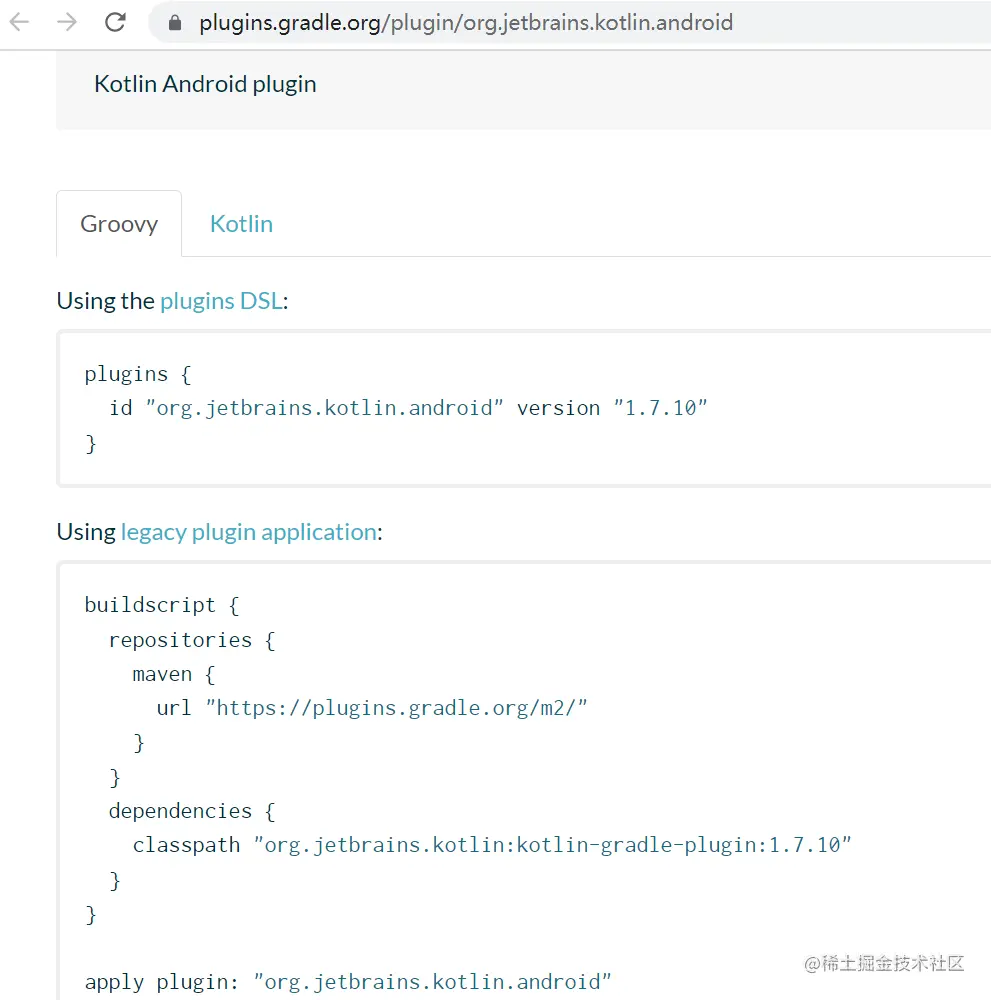Click the "repositories {" line

[191, 639]
